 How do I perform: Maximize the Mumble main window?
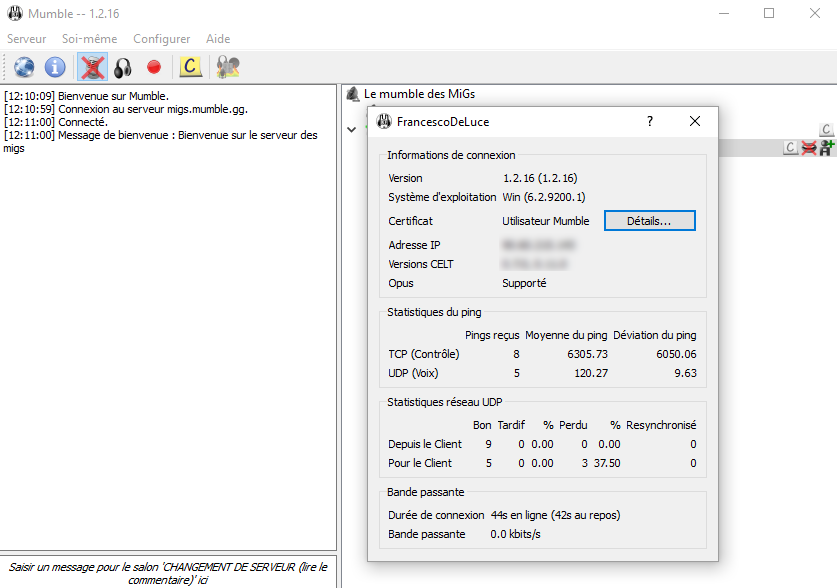[769, 13]
